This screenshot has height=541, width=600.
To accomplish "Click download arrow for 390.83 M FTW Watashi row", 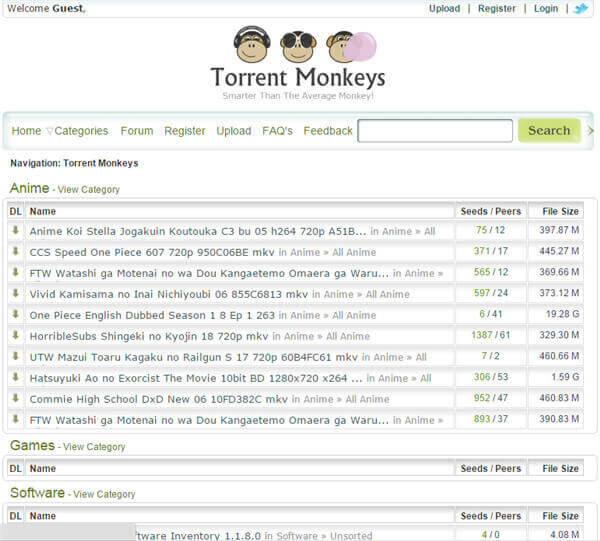I will tap(16, 419).
